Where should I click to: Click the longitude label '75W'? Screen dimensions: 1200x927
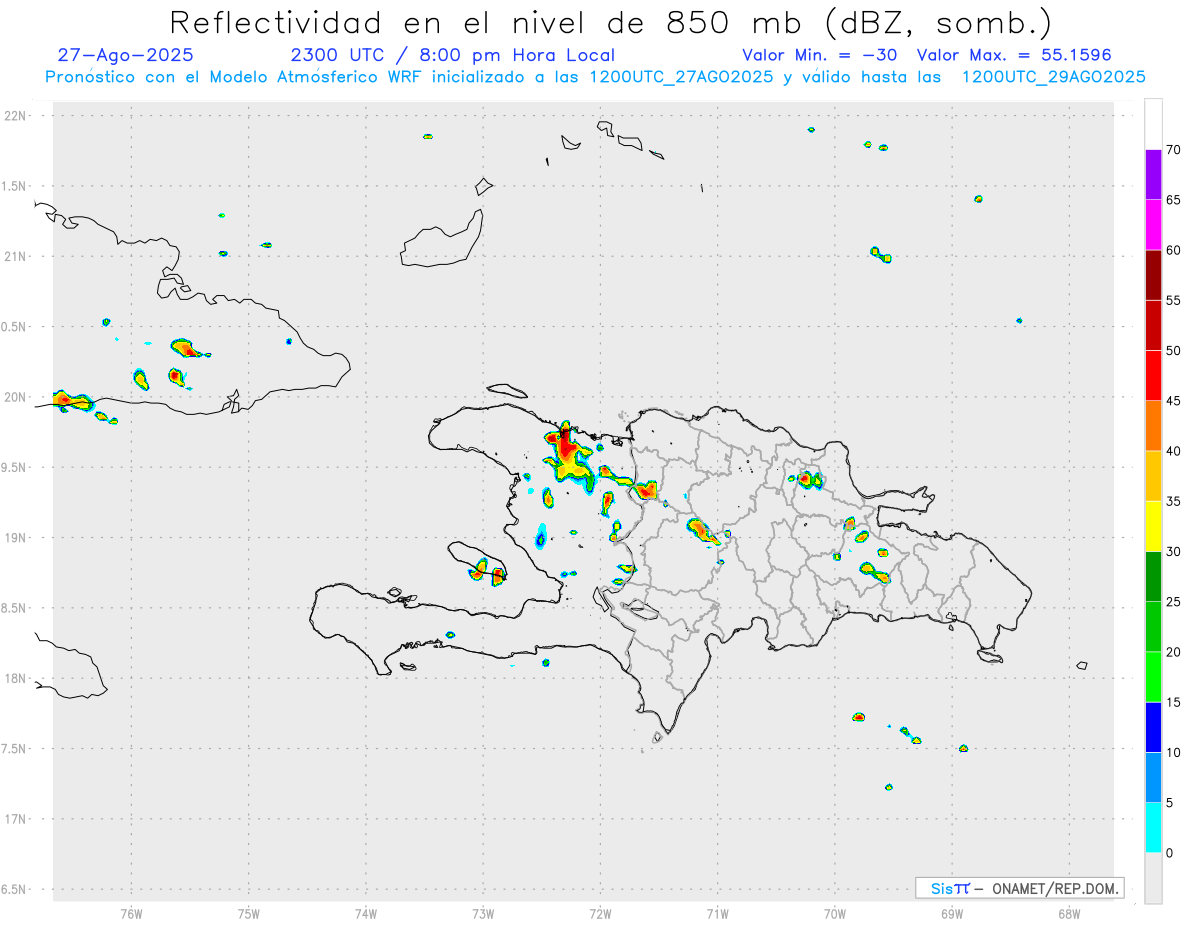tap(249, 914)
